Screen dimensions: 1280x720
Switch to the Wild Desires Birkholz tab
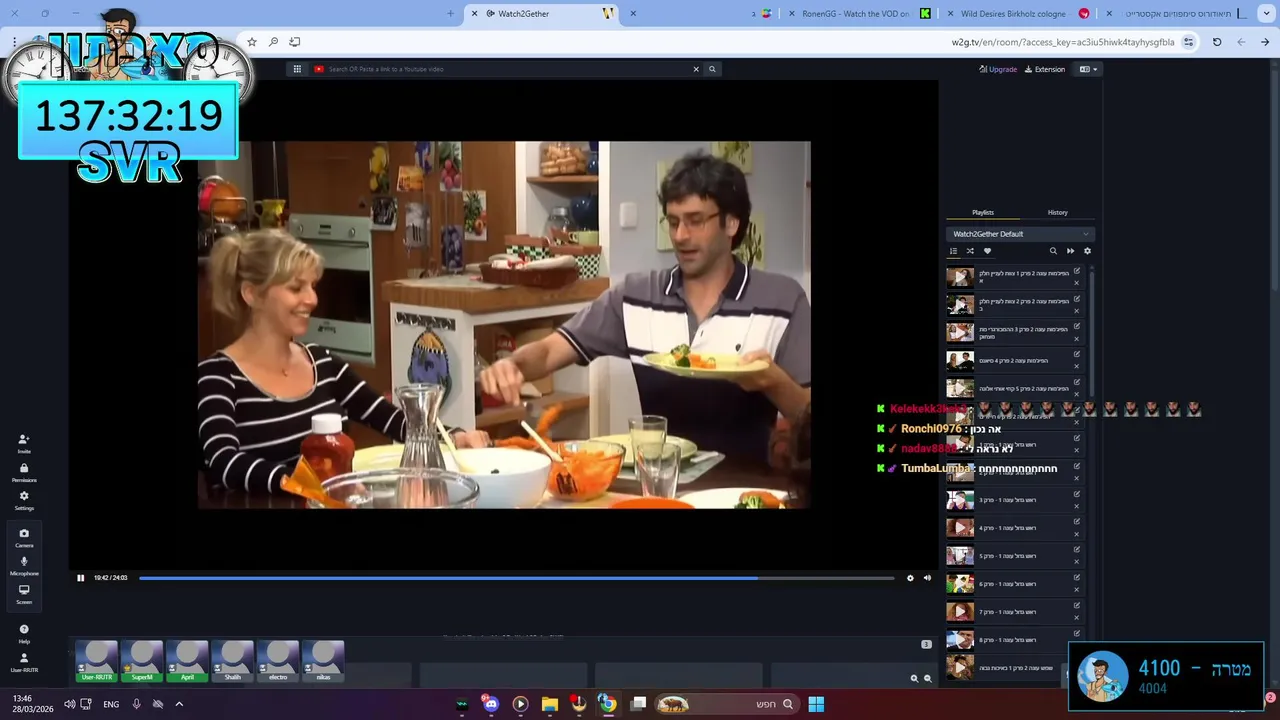click(1025, 13)
